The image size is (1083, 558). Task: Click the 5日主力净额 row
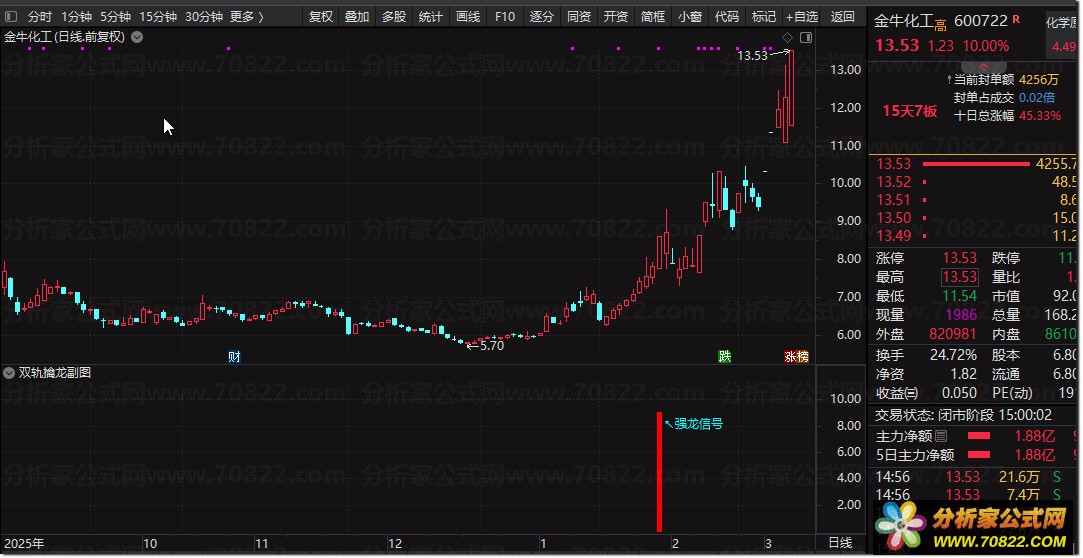click(x=974, y=455)
